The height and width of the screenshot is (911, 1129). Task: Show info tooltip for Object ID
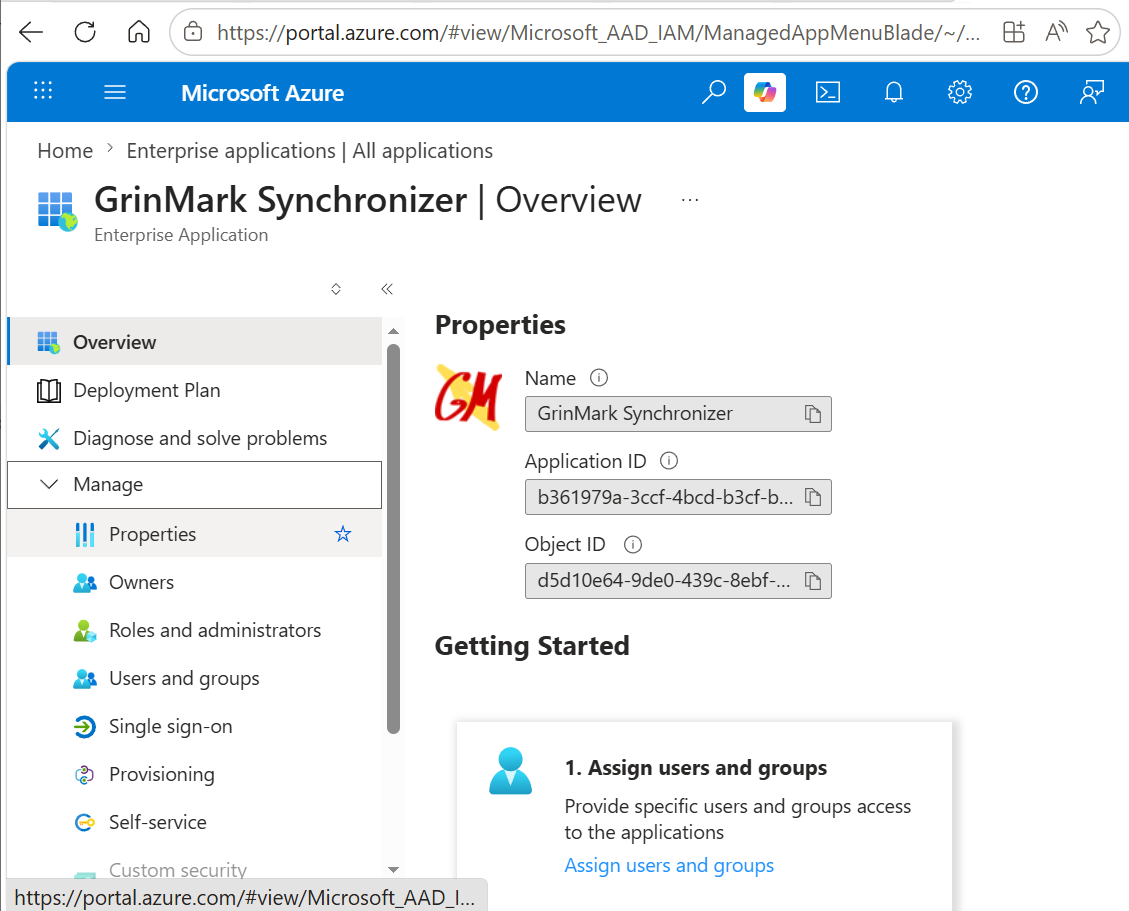633,544
